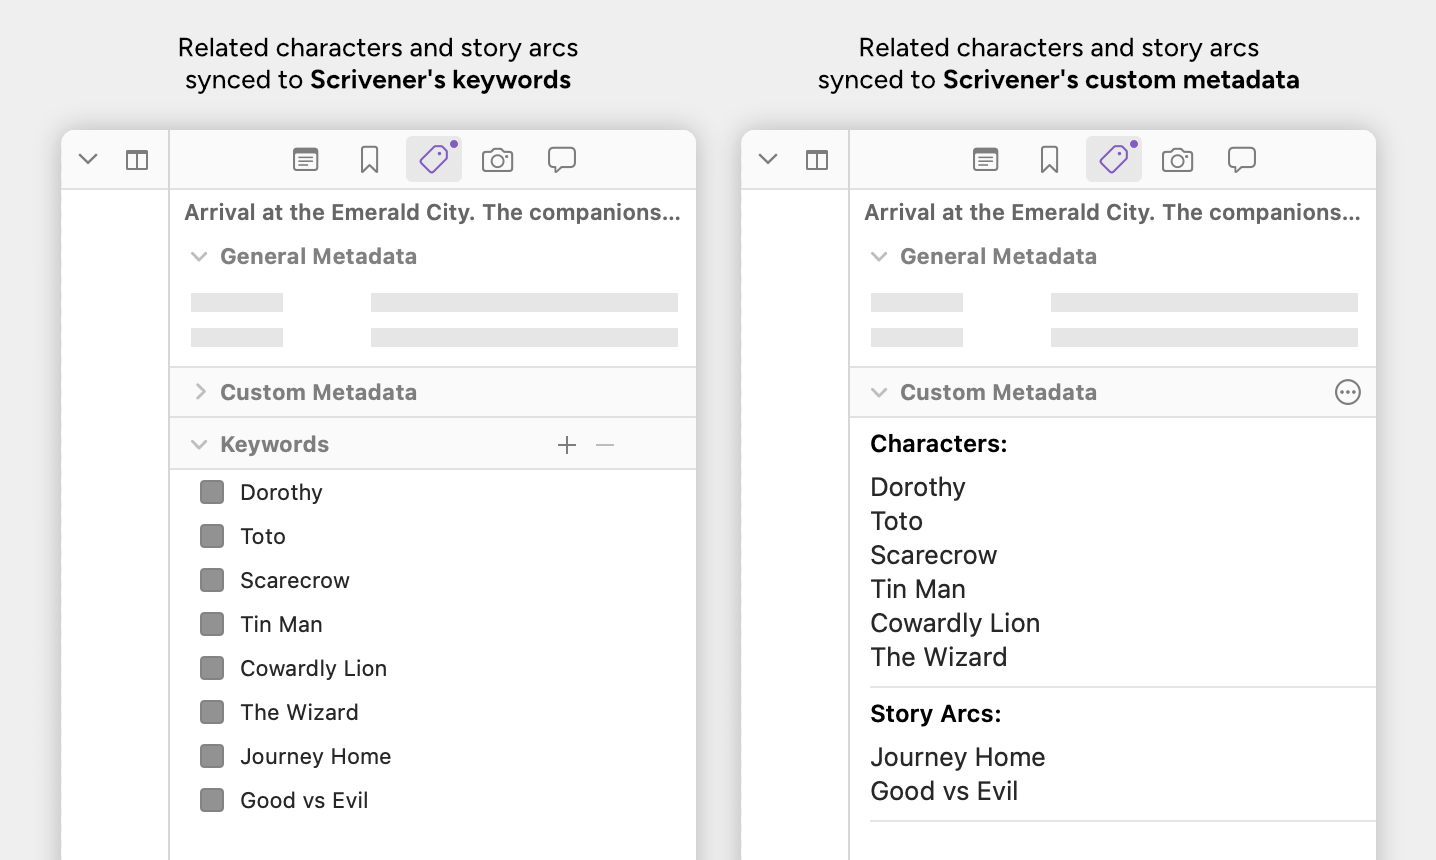Screen dimensions: 1436x860
Task: Click the General Metadata heading in left window
Action: click(319, 257)
